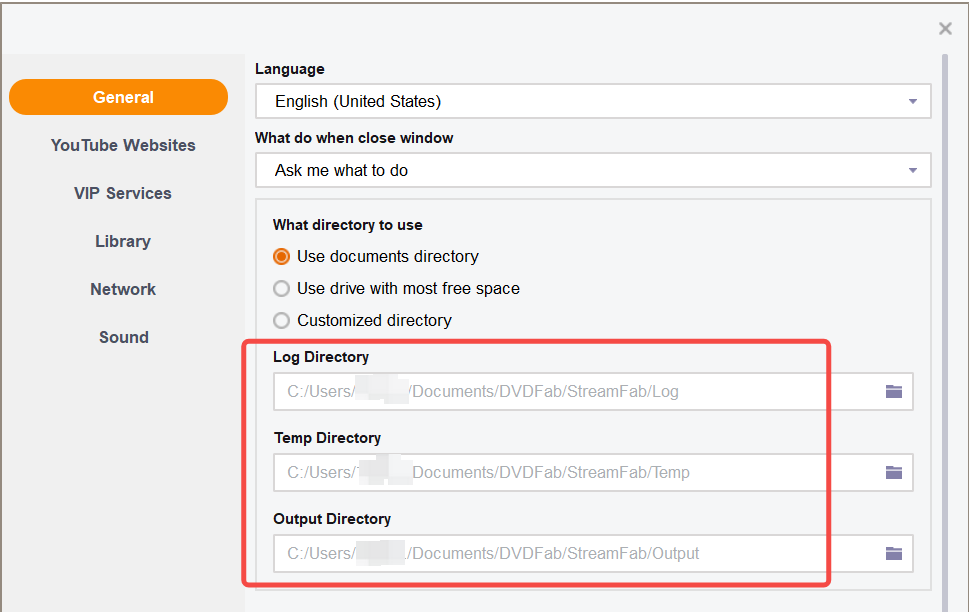This screenshot has height=612, width=969.
Task: Open the Language dropdown
Action: pyautogui.click(x=592, y=101)
